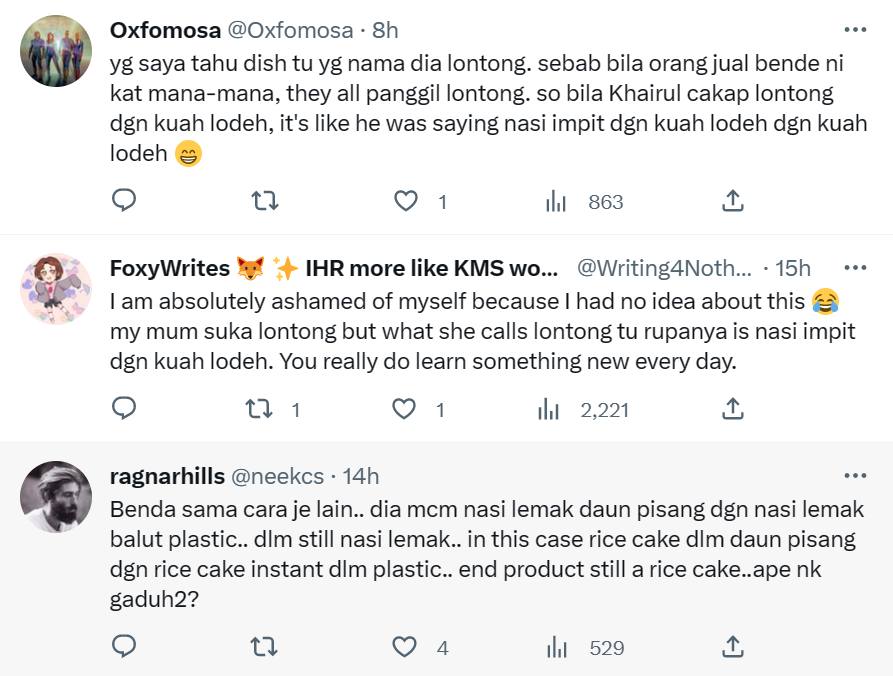Reply to FoxyWrites' tweet
Viewport: 893px width, 676px height.
click(x=123, y=408)
